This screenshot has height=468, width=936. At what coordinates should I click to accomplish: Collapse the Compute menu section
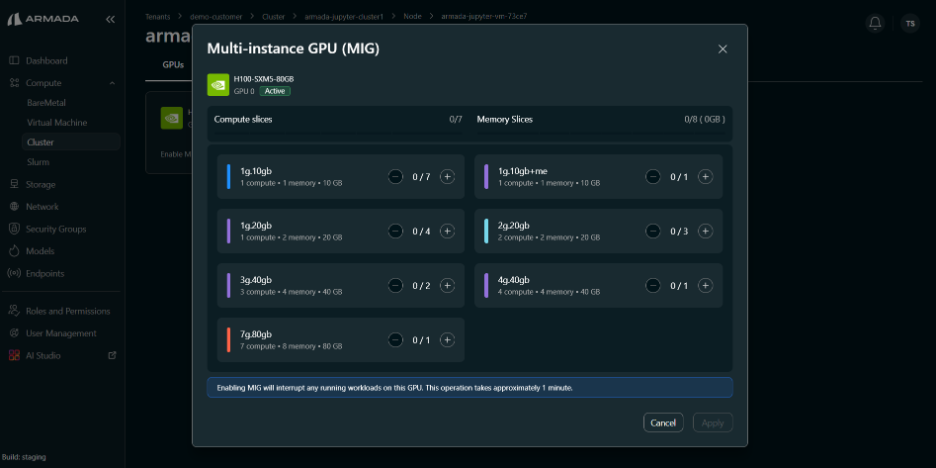[112, 83]
